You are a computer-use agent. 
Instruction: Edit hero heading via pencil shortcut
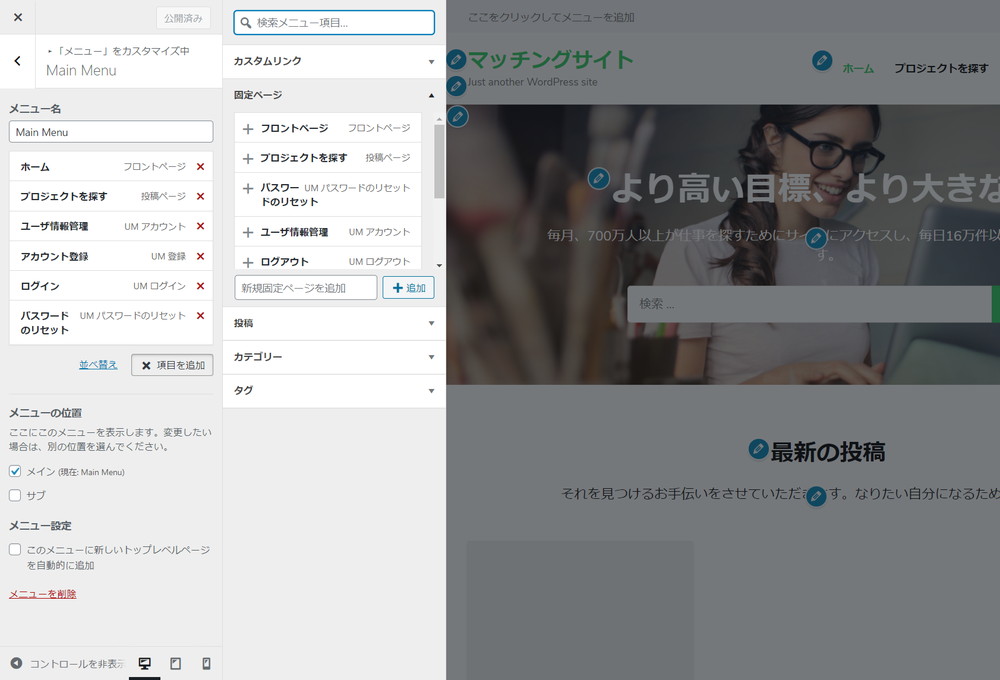coord(598,178)
